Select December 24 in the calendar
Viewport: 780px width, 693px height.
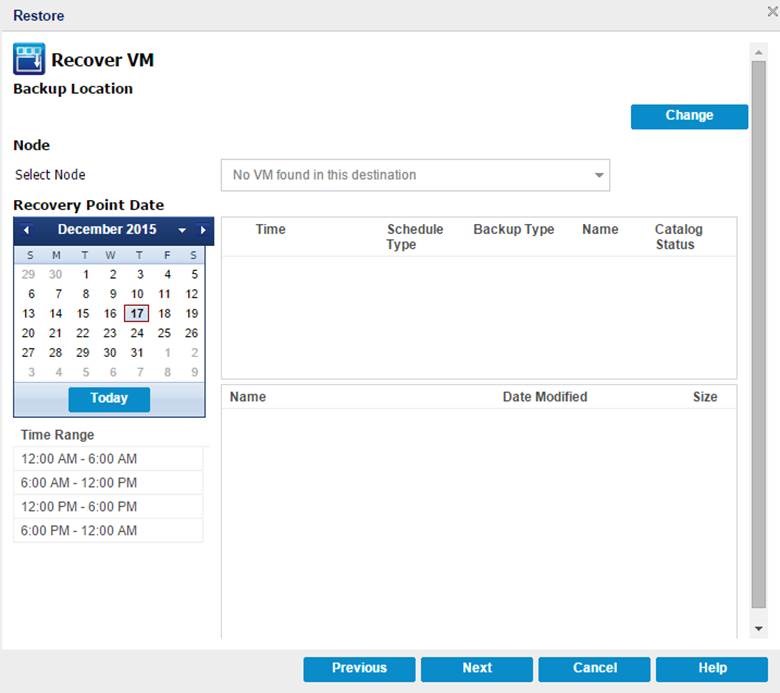(137, 333)
